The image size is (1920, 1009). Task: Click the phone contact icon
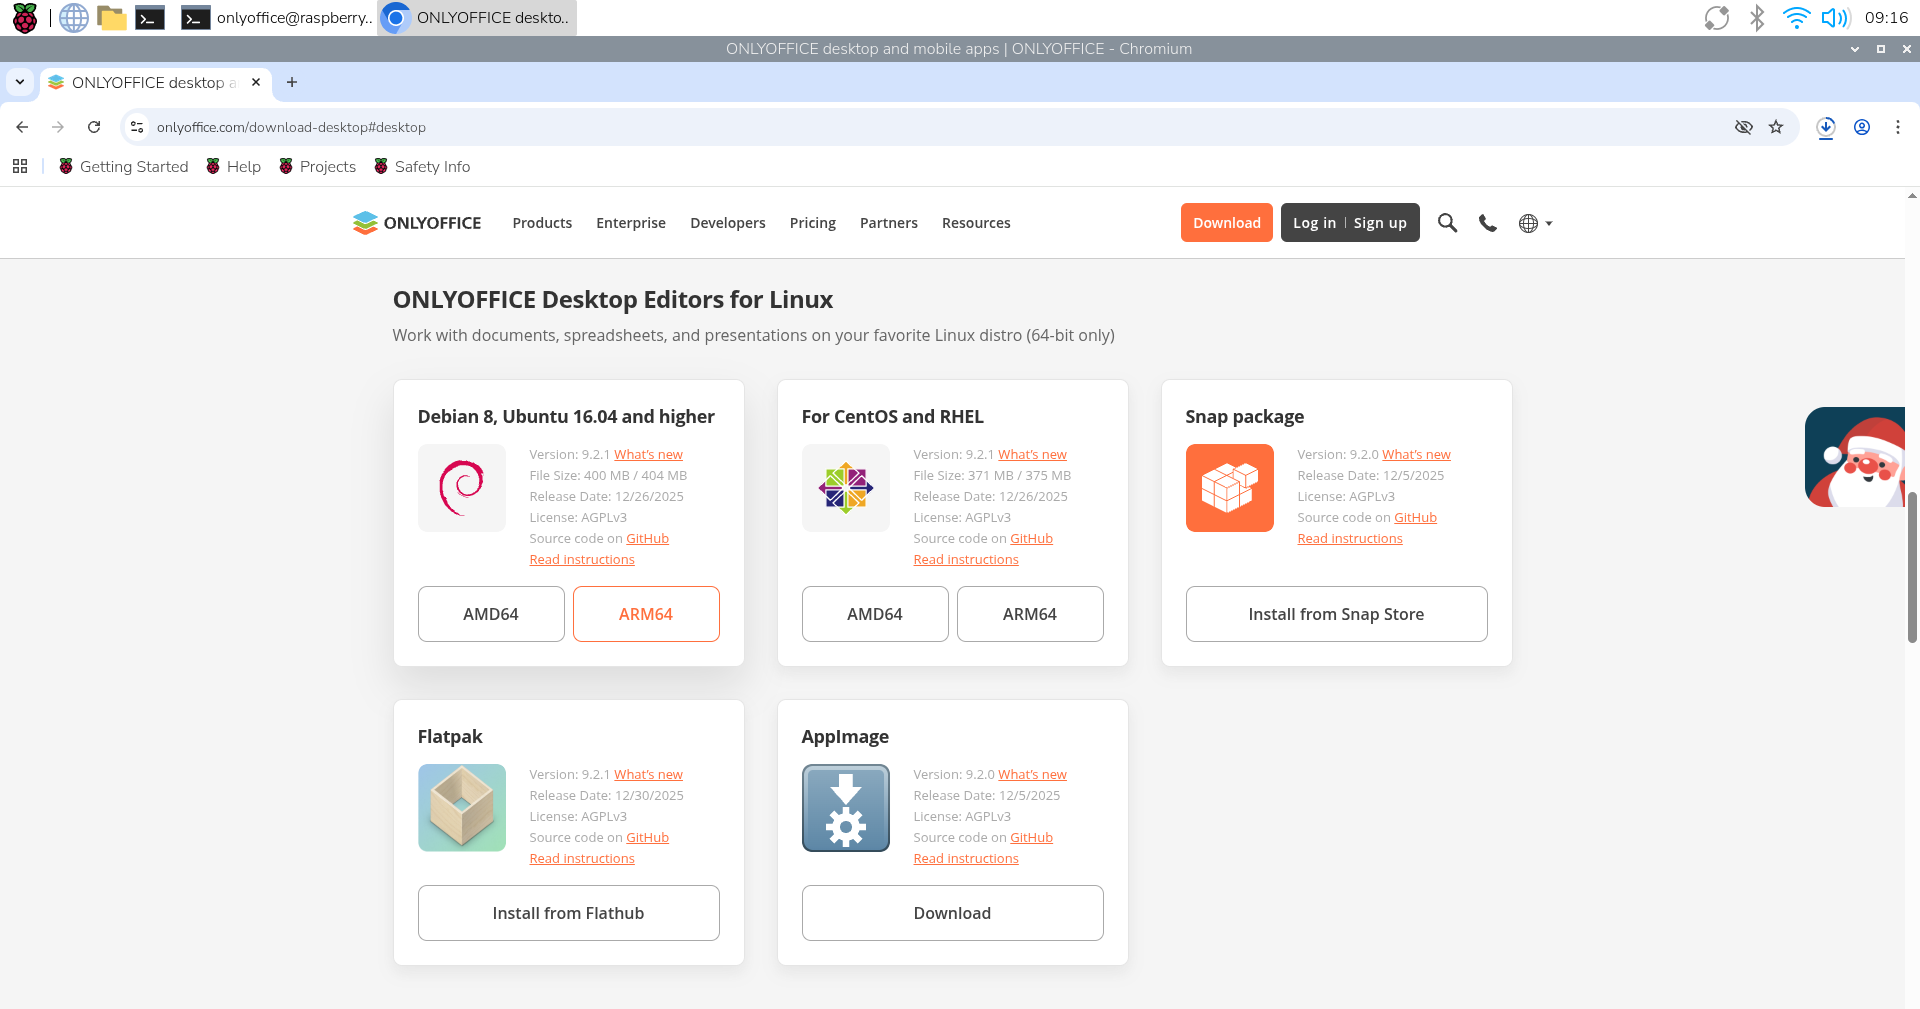pyautogui.click(x=1488, y=223)
